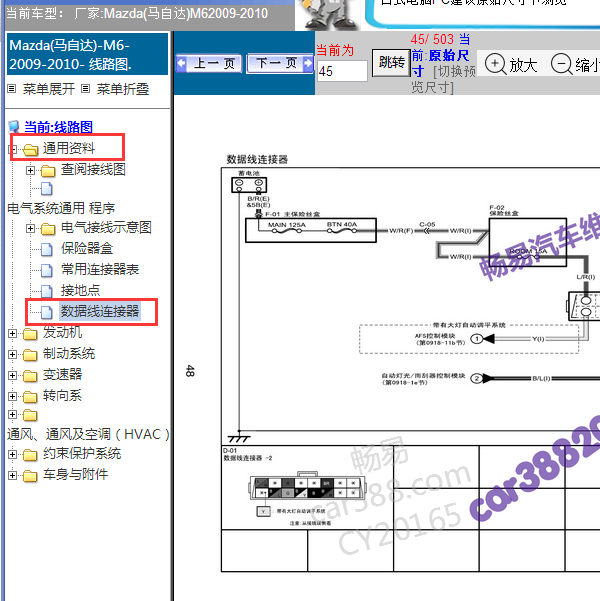Screen dimensions: 600x601
Task: Select the page item under 查阅接线图 labeled 电气系统通用 程序
Action: coord(61,208)
